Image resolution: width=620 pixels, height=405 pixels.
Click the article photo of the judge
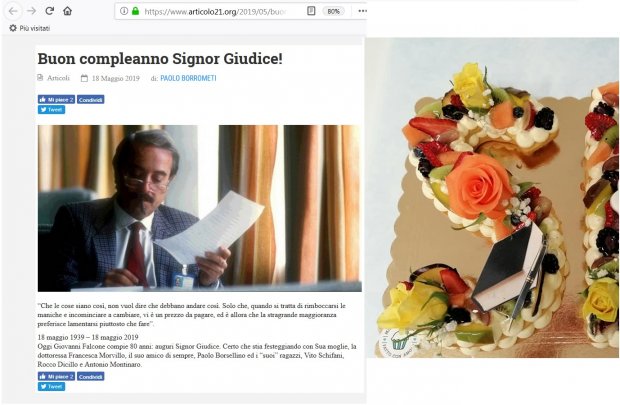click(199, 208)
